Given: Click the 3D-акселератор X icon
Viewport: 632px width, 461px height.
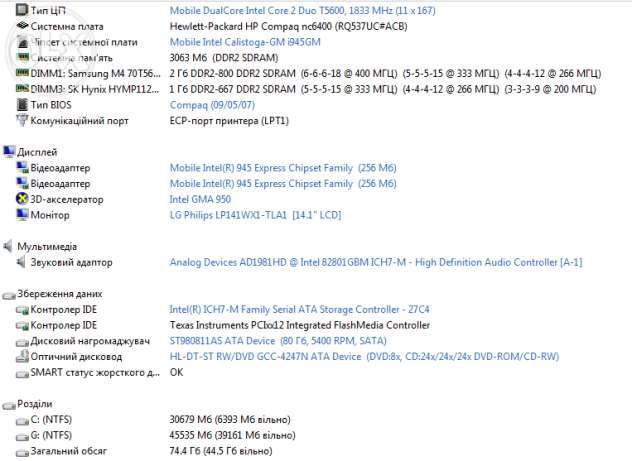Looking at the screenshot, I should [x=22, y=199].
